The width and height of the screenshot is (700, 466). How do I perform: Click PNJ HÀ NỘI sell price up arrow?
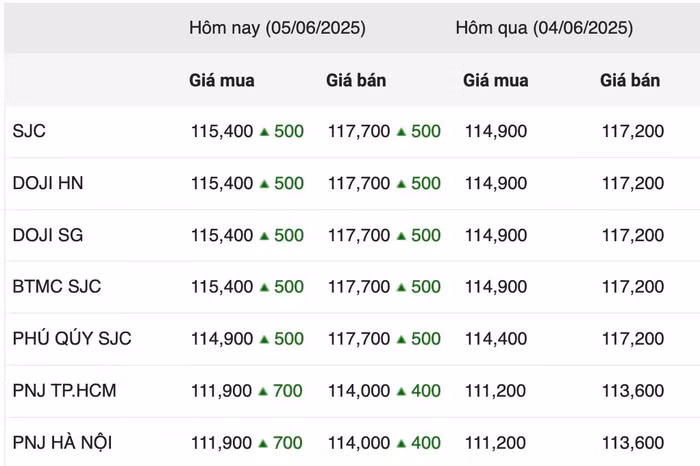[402, 443]
